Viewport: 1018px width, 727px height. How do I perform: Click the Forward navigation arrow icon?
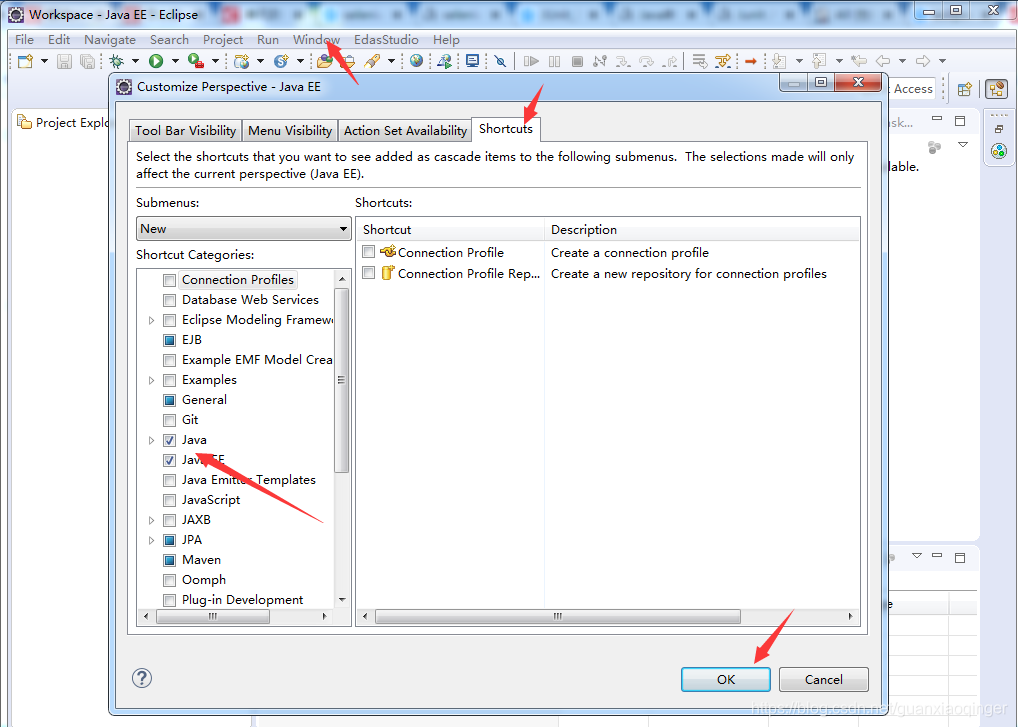[x=923, y=61]
